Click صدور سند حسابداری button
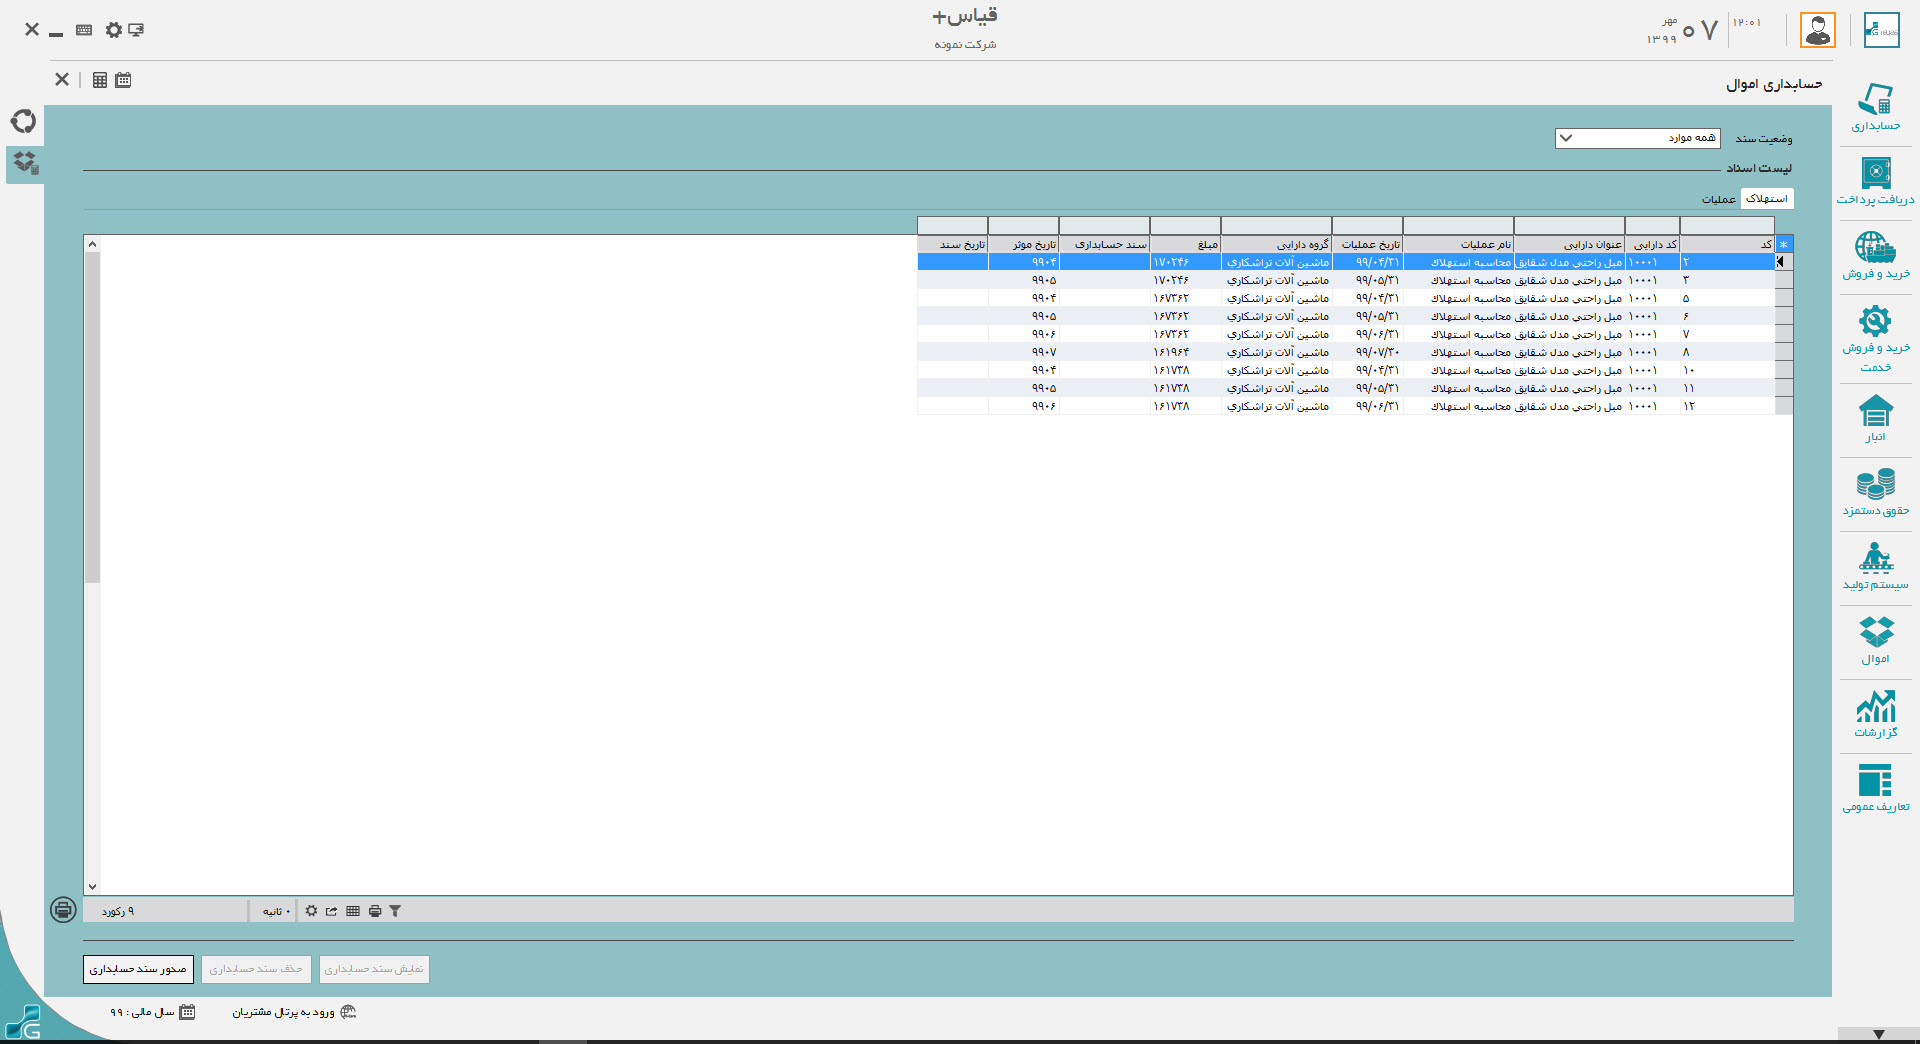 coord(138,969)
